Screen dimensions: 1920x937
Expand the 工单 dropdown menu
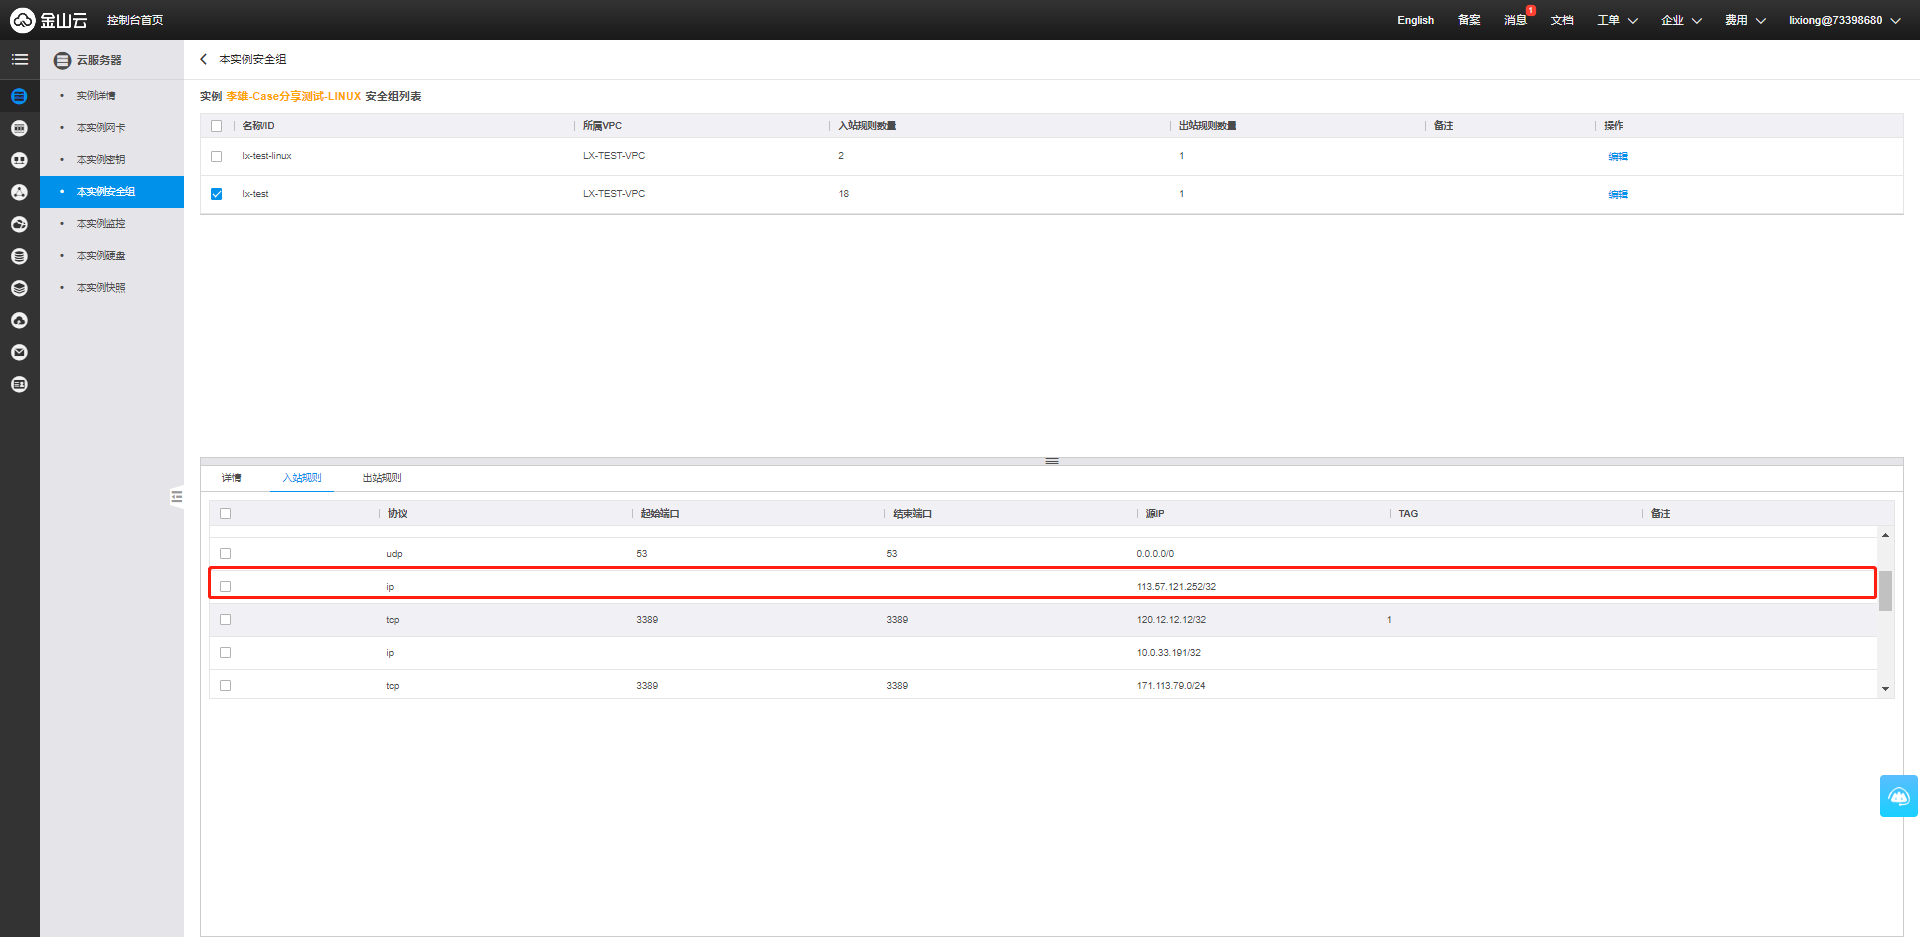click(1617, 20)
